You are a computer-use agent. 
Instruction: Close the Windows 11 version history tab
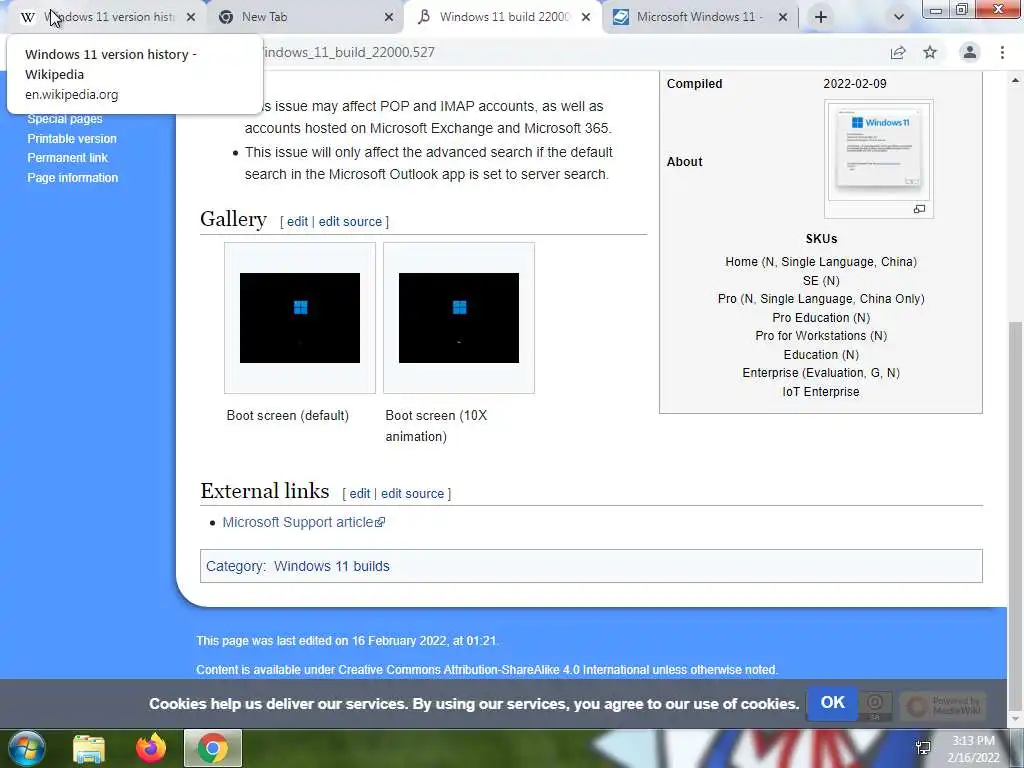(191, 18)
